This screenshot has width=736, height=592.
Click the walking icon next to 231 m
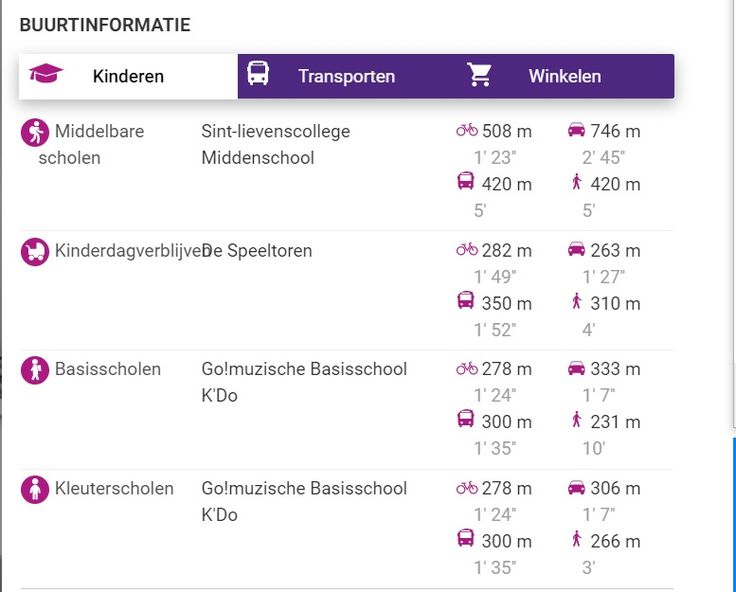577,419
